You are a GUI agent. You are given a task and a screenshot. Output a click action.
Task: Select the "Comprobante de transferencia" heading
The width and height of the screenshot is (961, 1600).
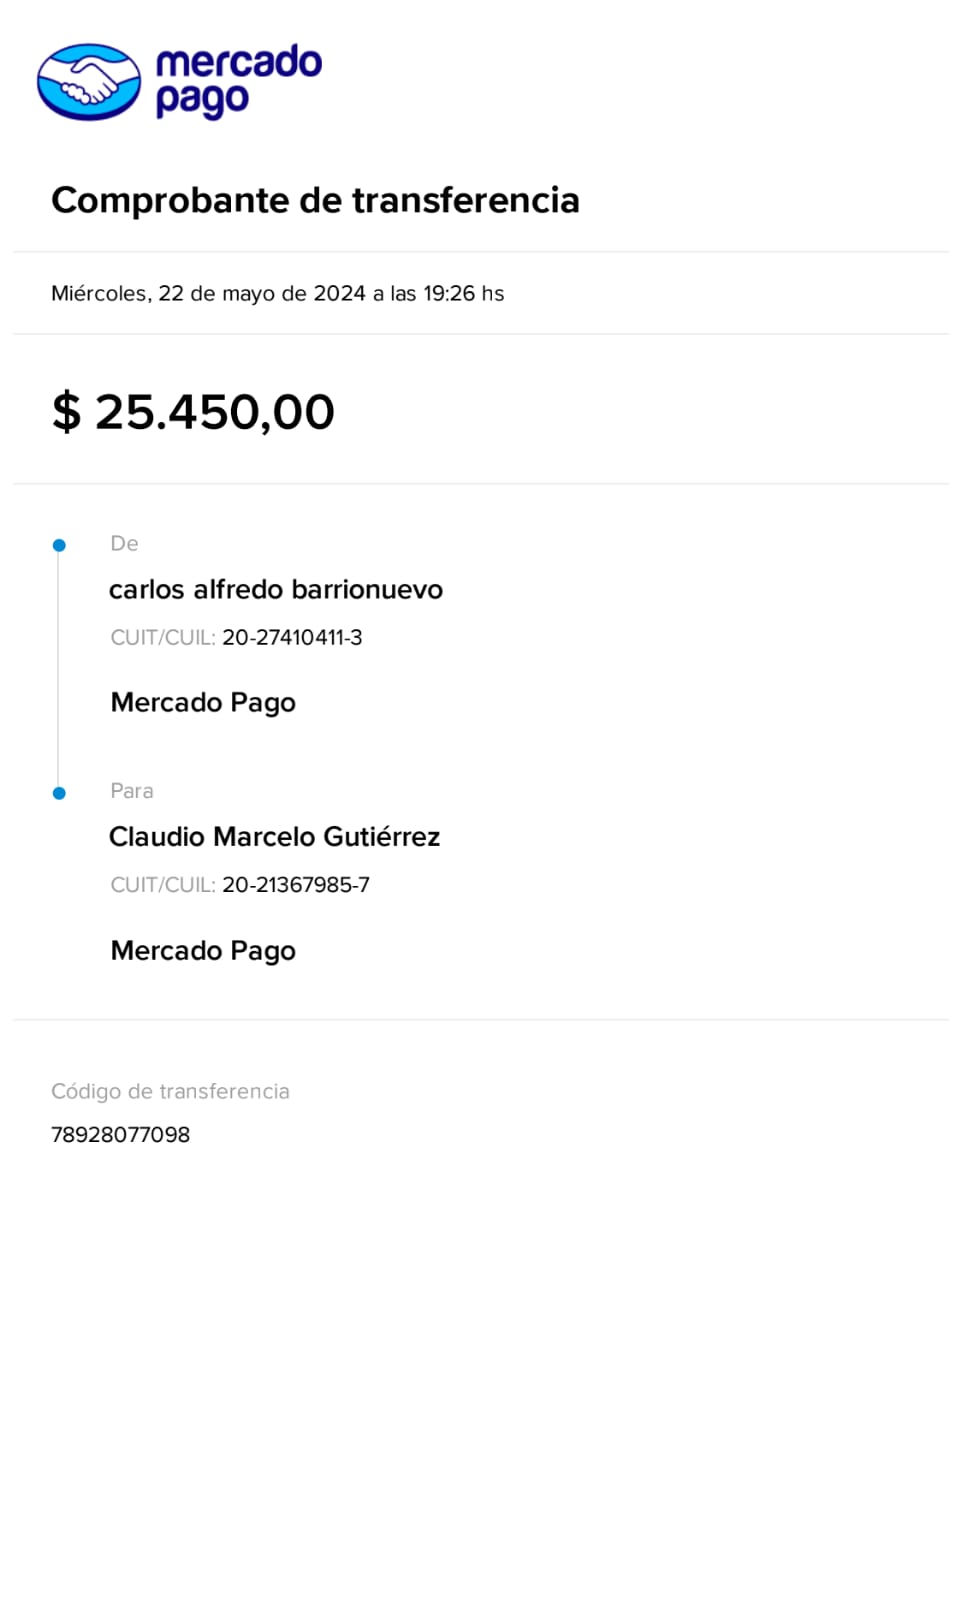(315, 200)
